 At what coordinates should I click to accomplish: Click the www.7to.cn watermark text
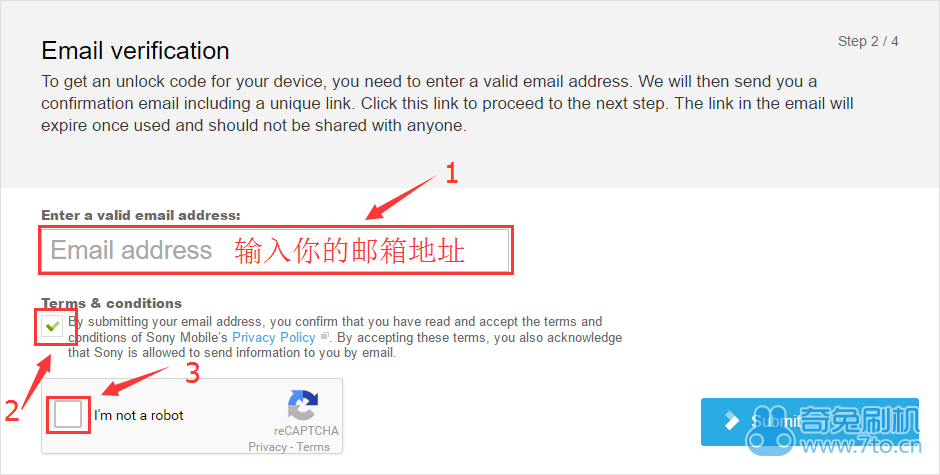861,446
